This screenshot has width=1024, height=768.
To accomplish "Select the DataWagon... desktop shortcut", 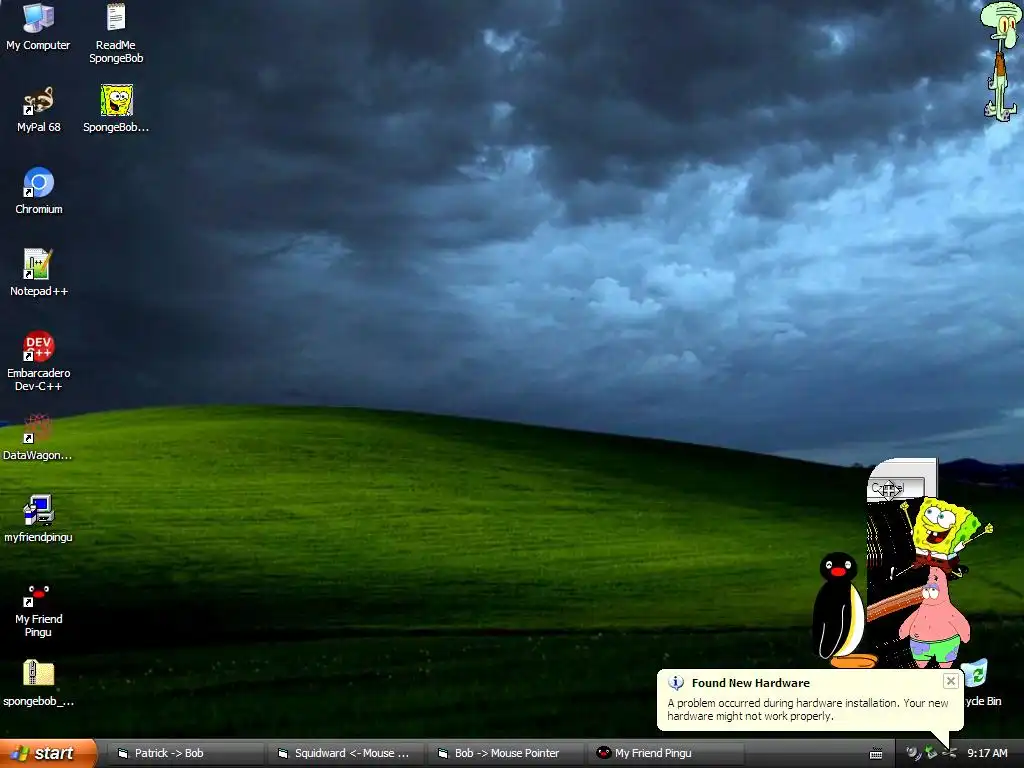I will (38, 437).
